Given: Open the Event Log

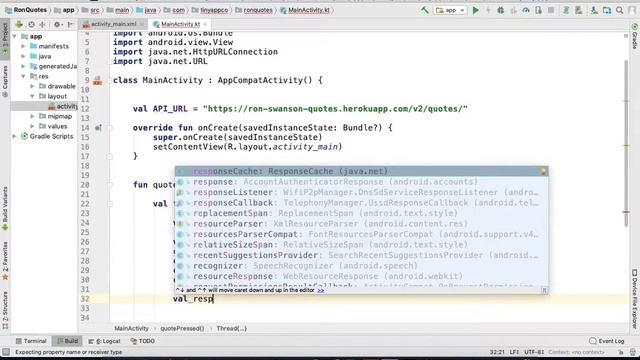Looking at the screenshot, I should tap(607, 341).
